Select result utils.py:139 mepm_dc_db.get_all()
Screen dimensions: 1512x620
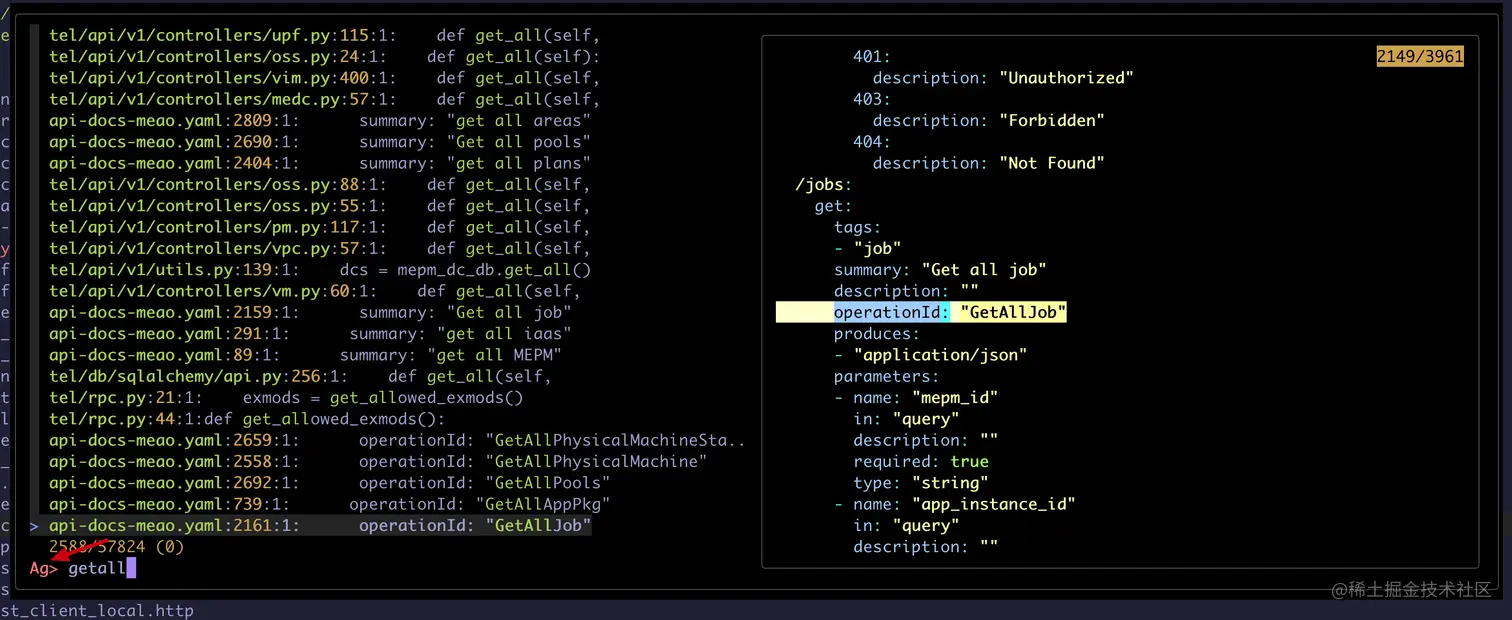[320, 270]
